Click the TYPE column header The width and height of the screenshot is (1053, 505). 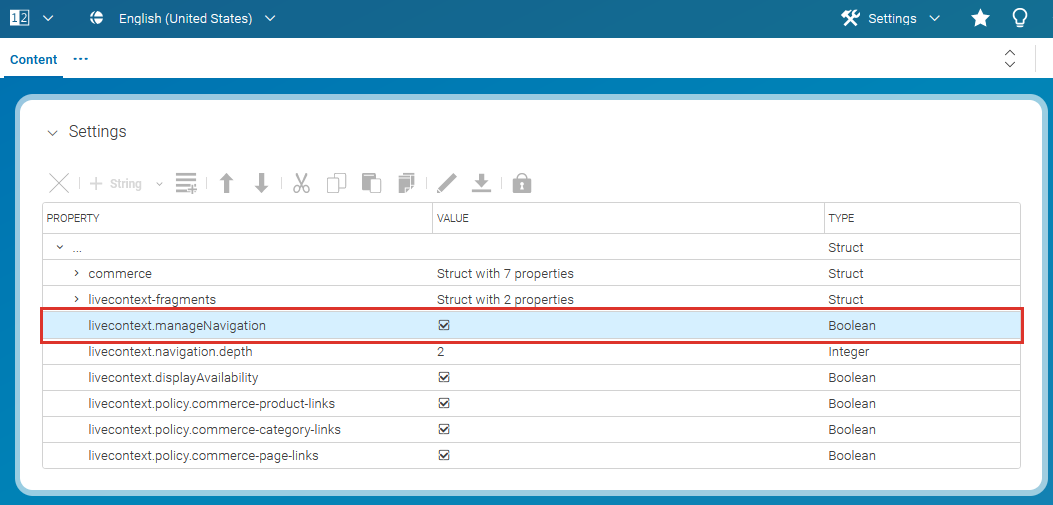pos(923,218)
